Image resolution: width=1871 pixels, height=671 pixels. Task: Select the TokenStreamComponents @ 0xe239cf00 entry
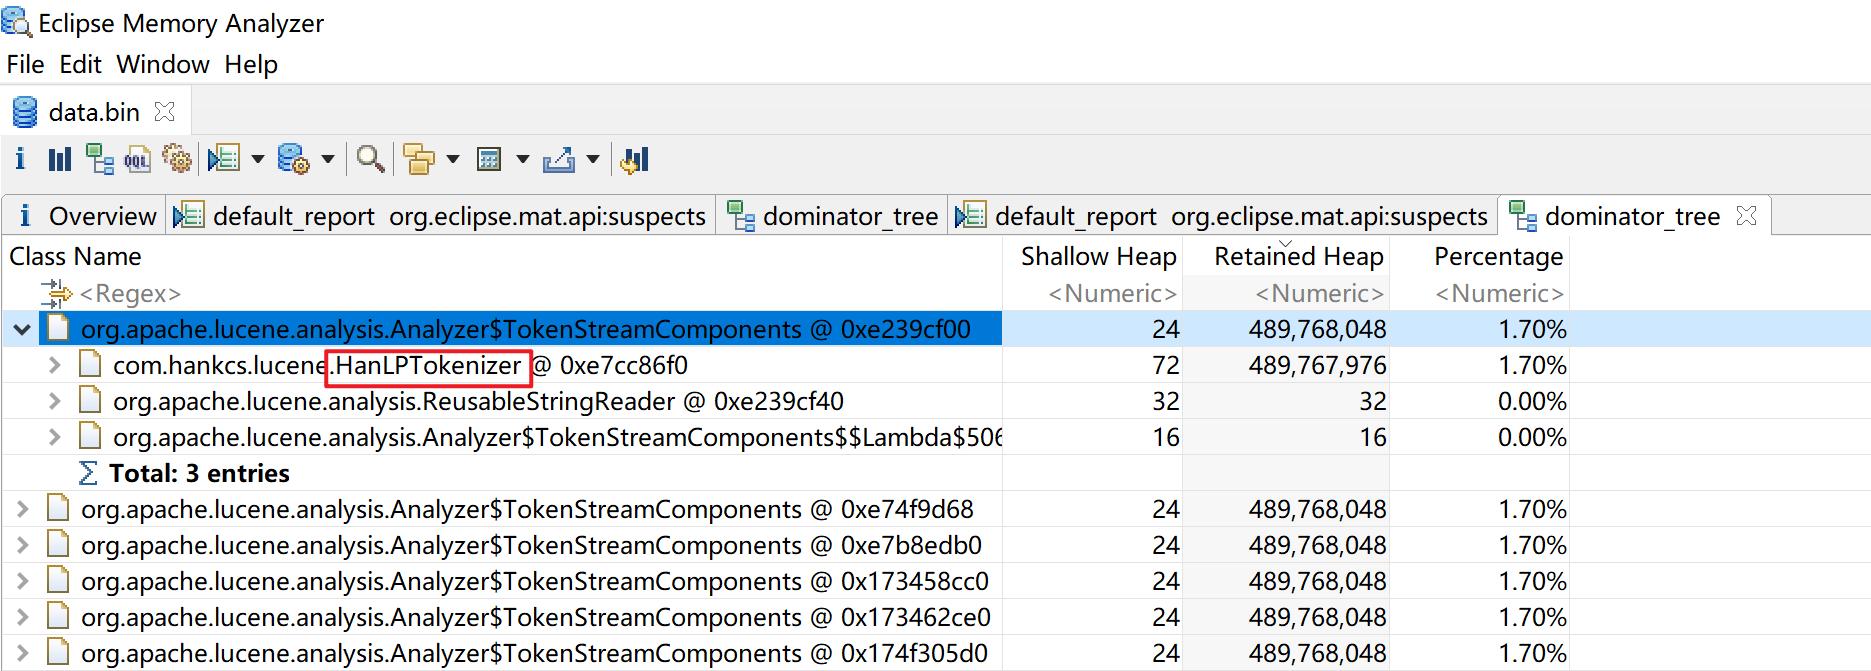click(526, 330)
